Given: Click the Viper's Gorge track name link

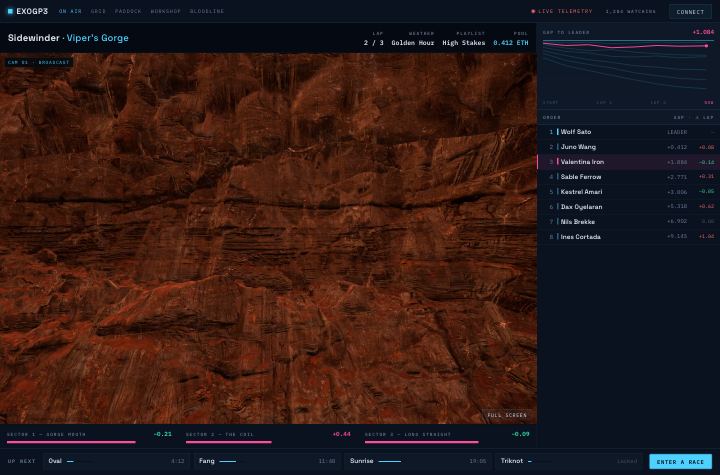Looking at the screenshot, I should click(97, 38).
